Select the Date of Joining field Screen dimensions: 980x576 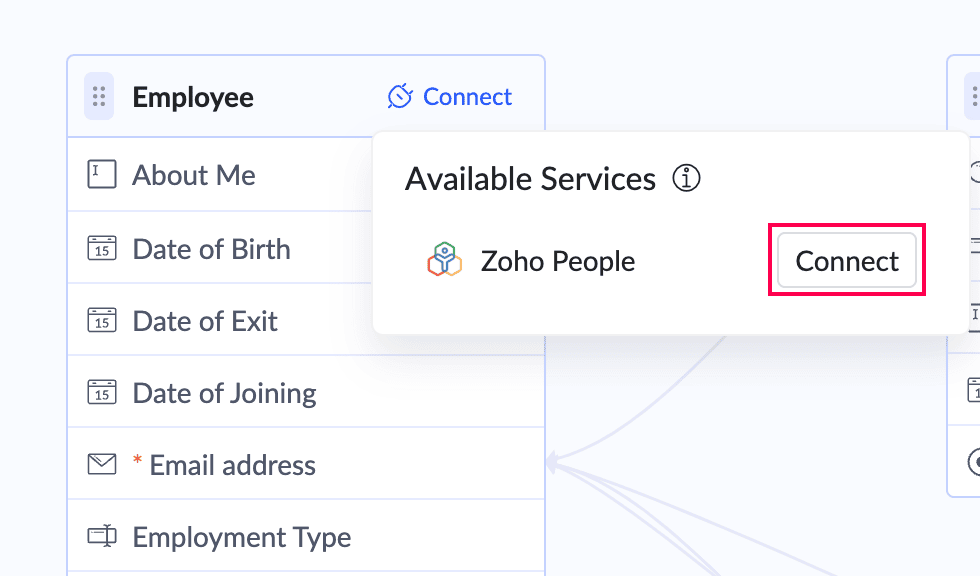tap(306, 392)
